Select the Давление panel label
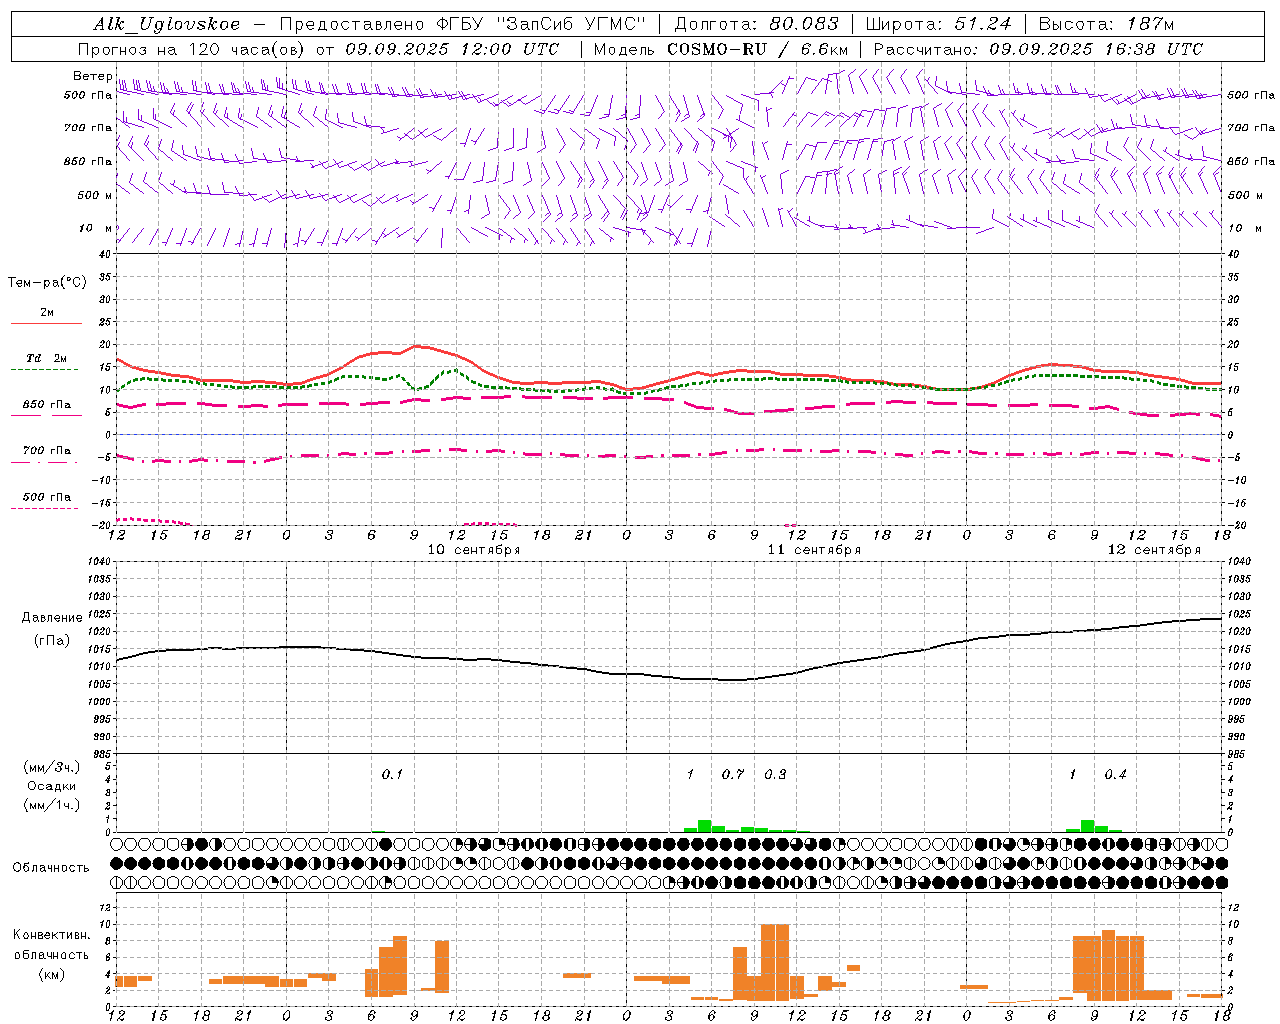The image size is (1280, 1024). click(x=52, y=618)
